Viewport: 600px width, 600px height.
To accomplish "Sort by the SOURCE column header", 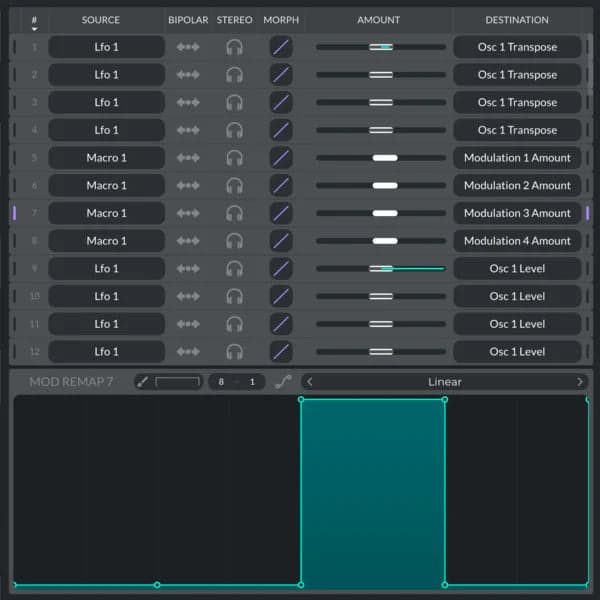I will (x=101, y=20).
